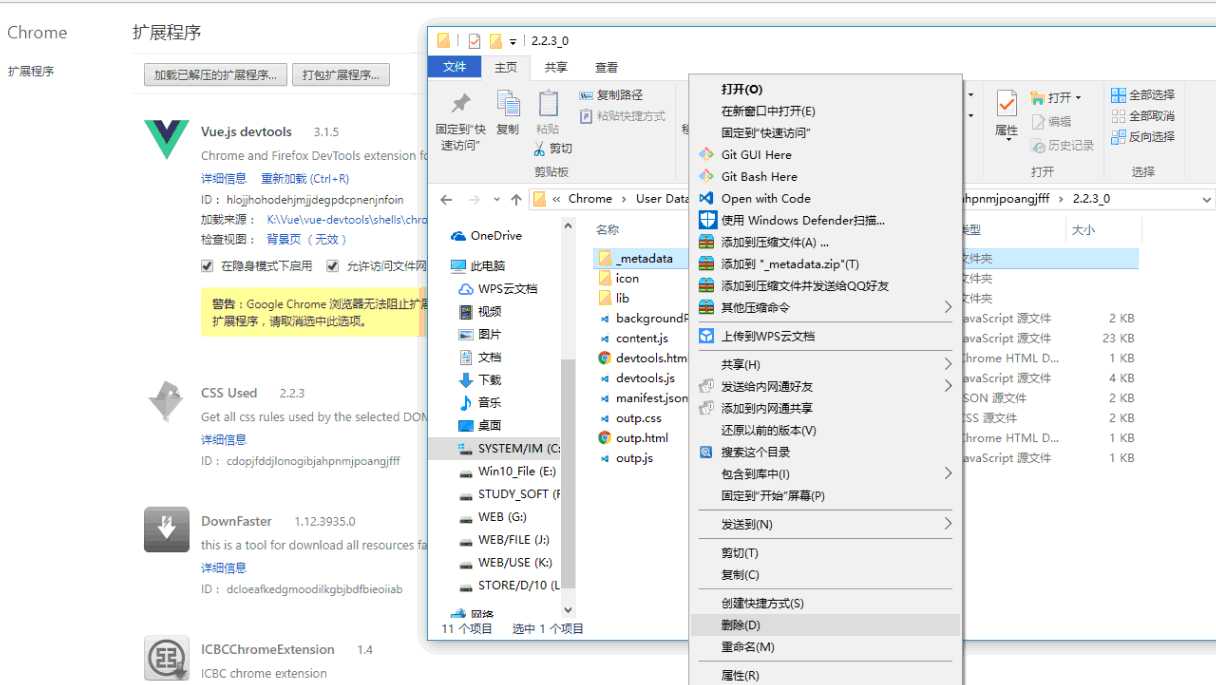Click the CSS Used extension icon
Image resolution: width=1216 pixels, height=685 pixels.
166,401
